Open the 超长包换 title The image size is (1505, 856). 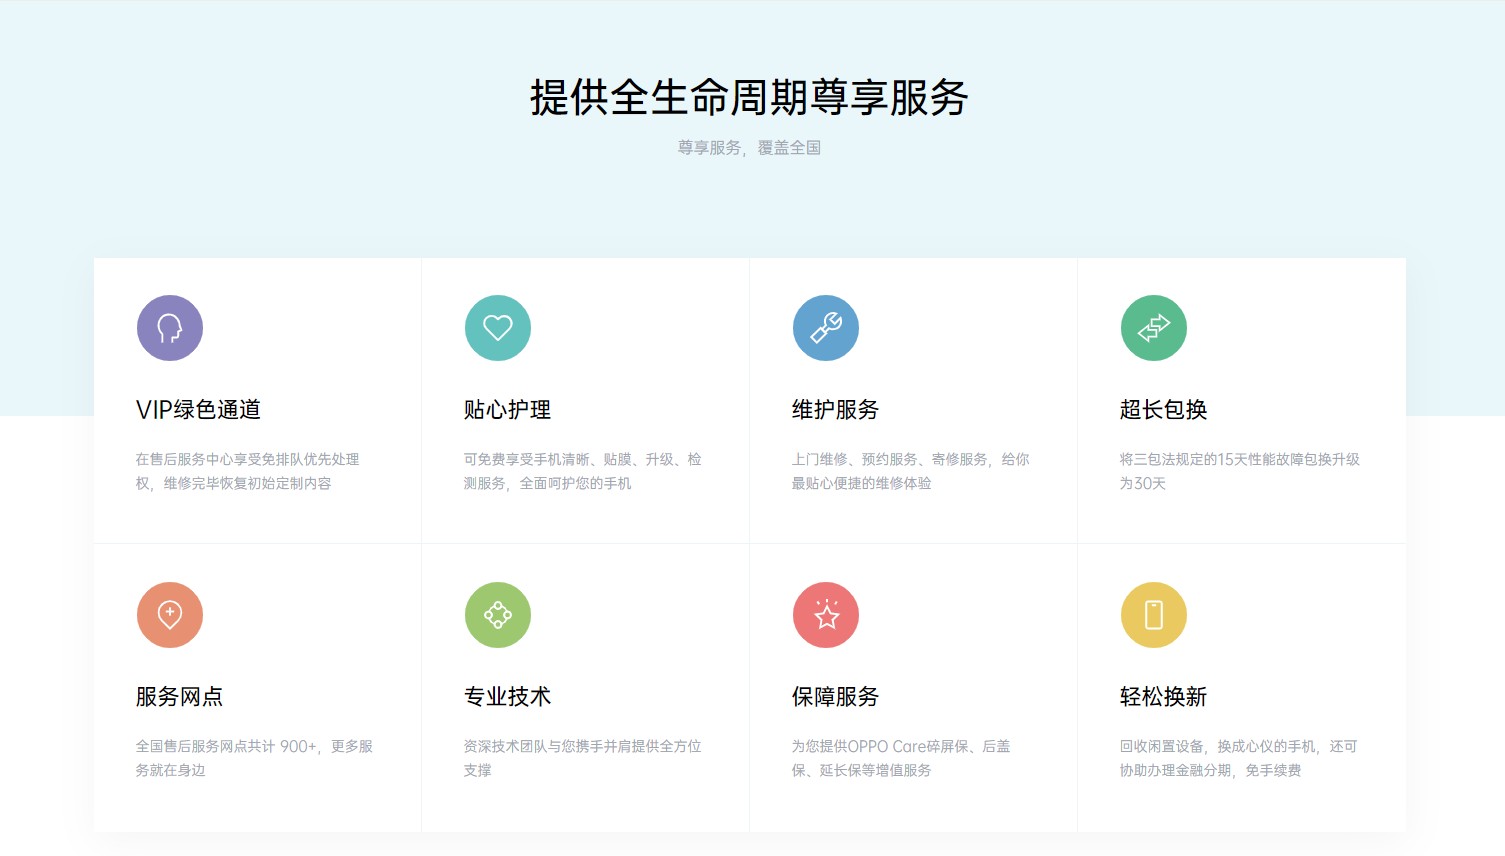[x=1163, y=410]
